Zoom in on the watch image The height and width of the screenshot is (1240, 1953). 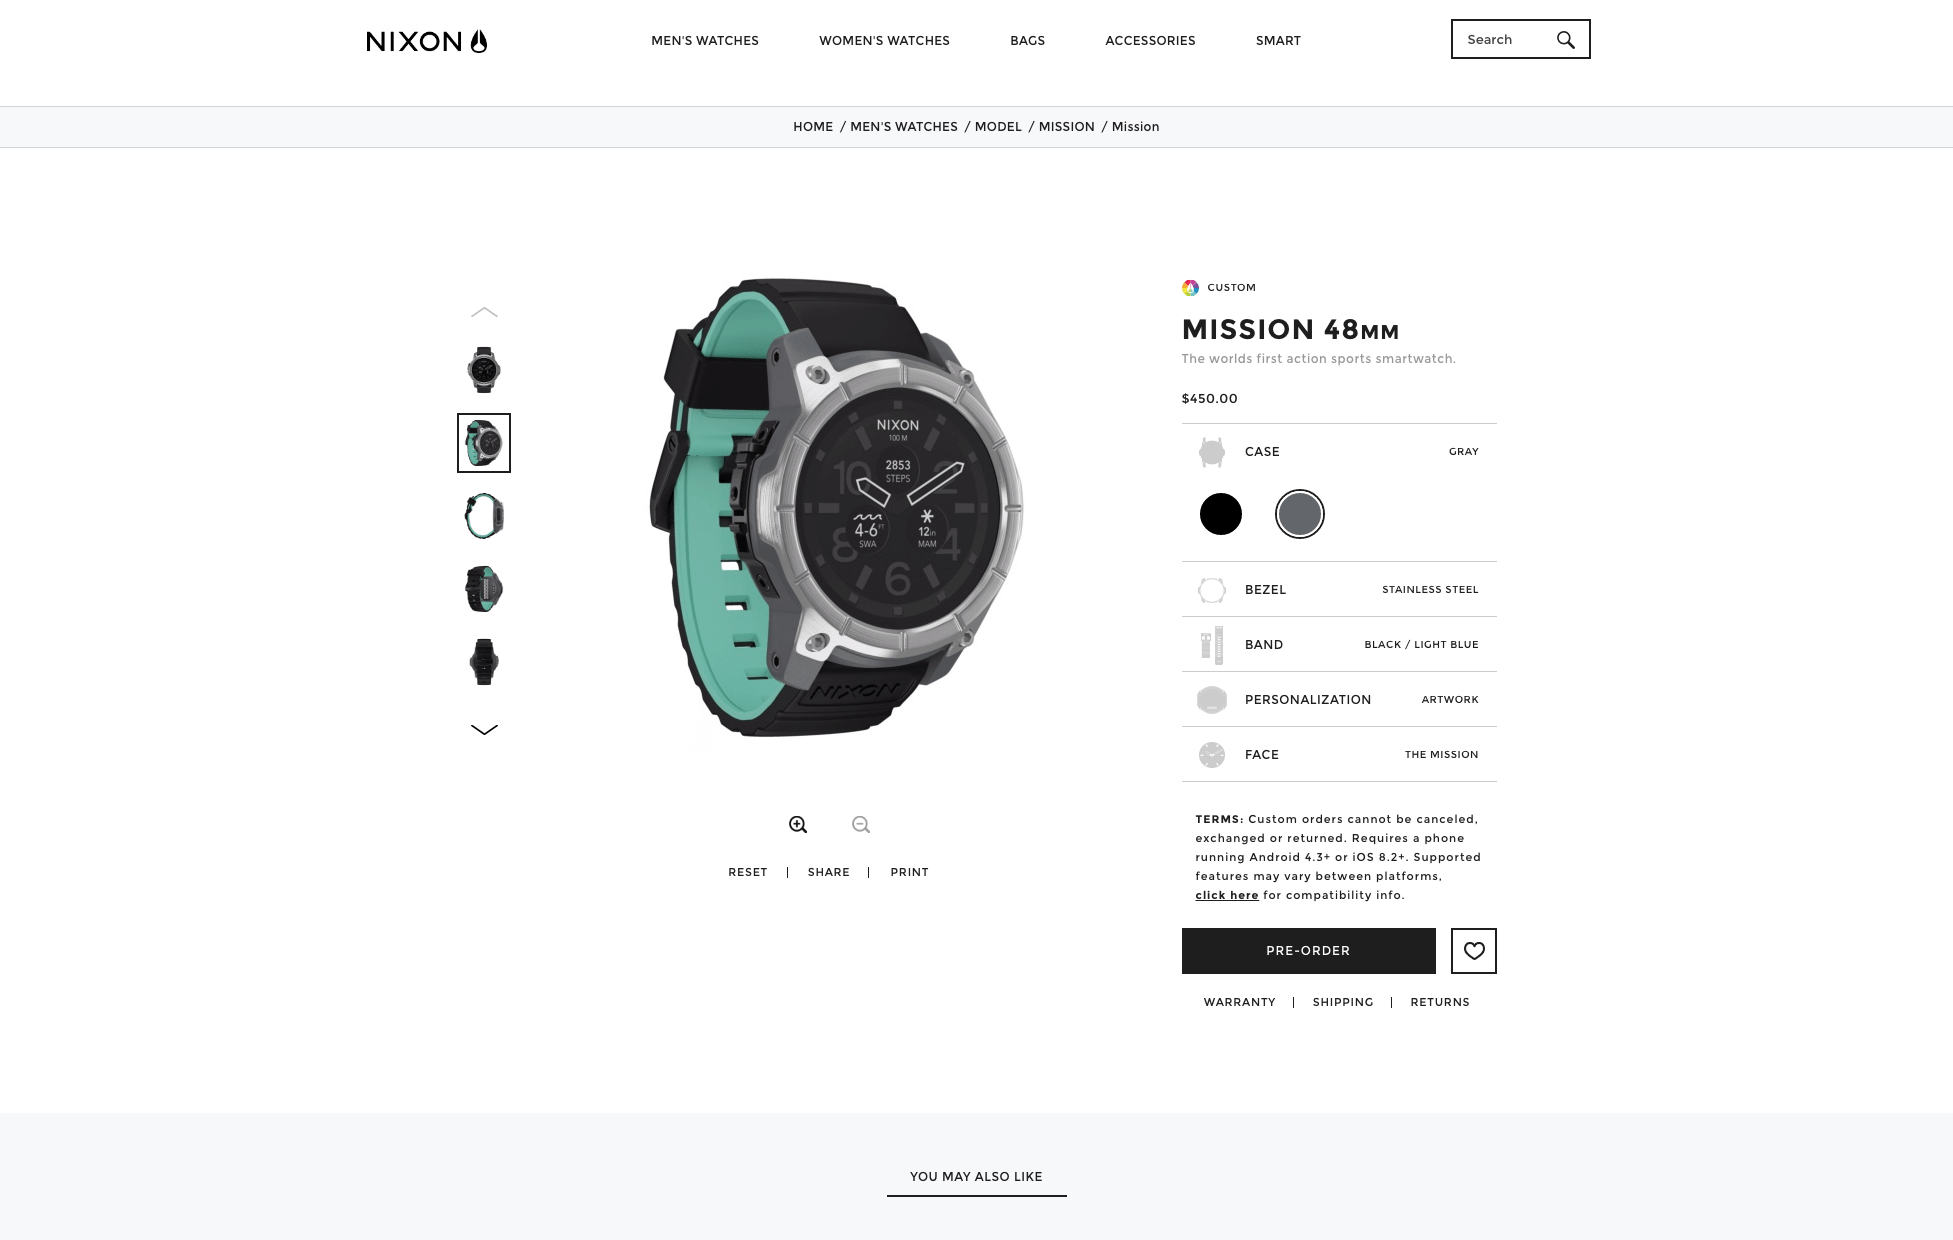[x=797, y=825]
